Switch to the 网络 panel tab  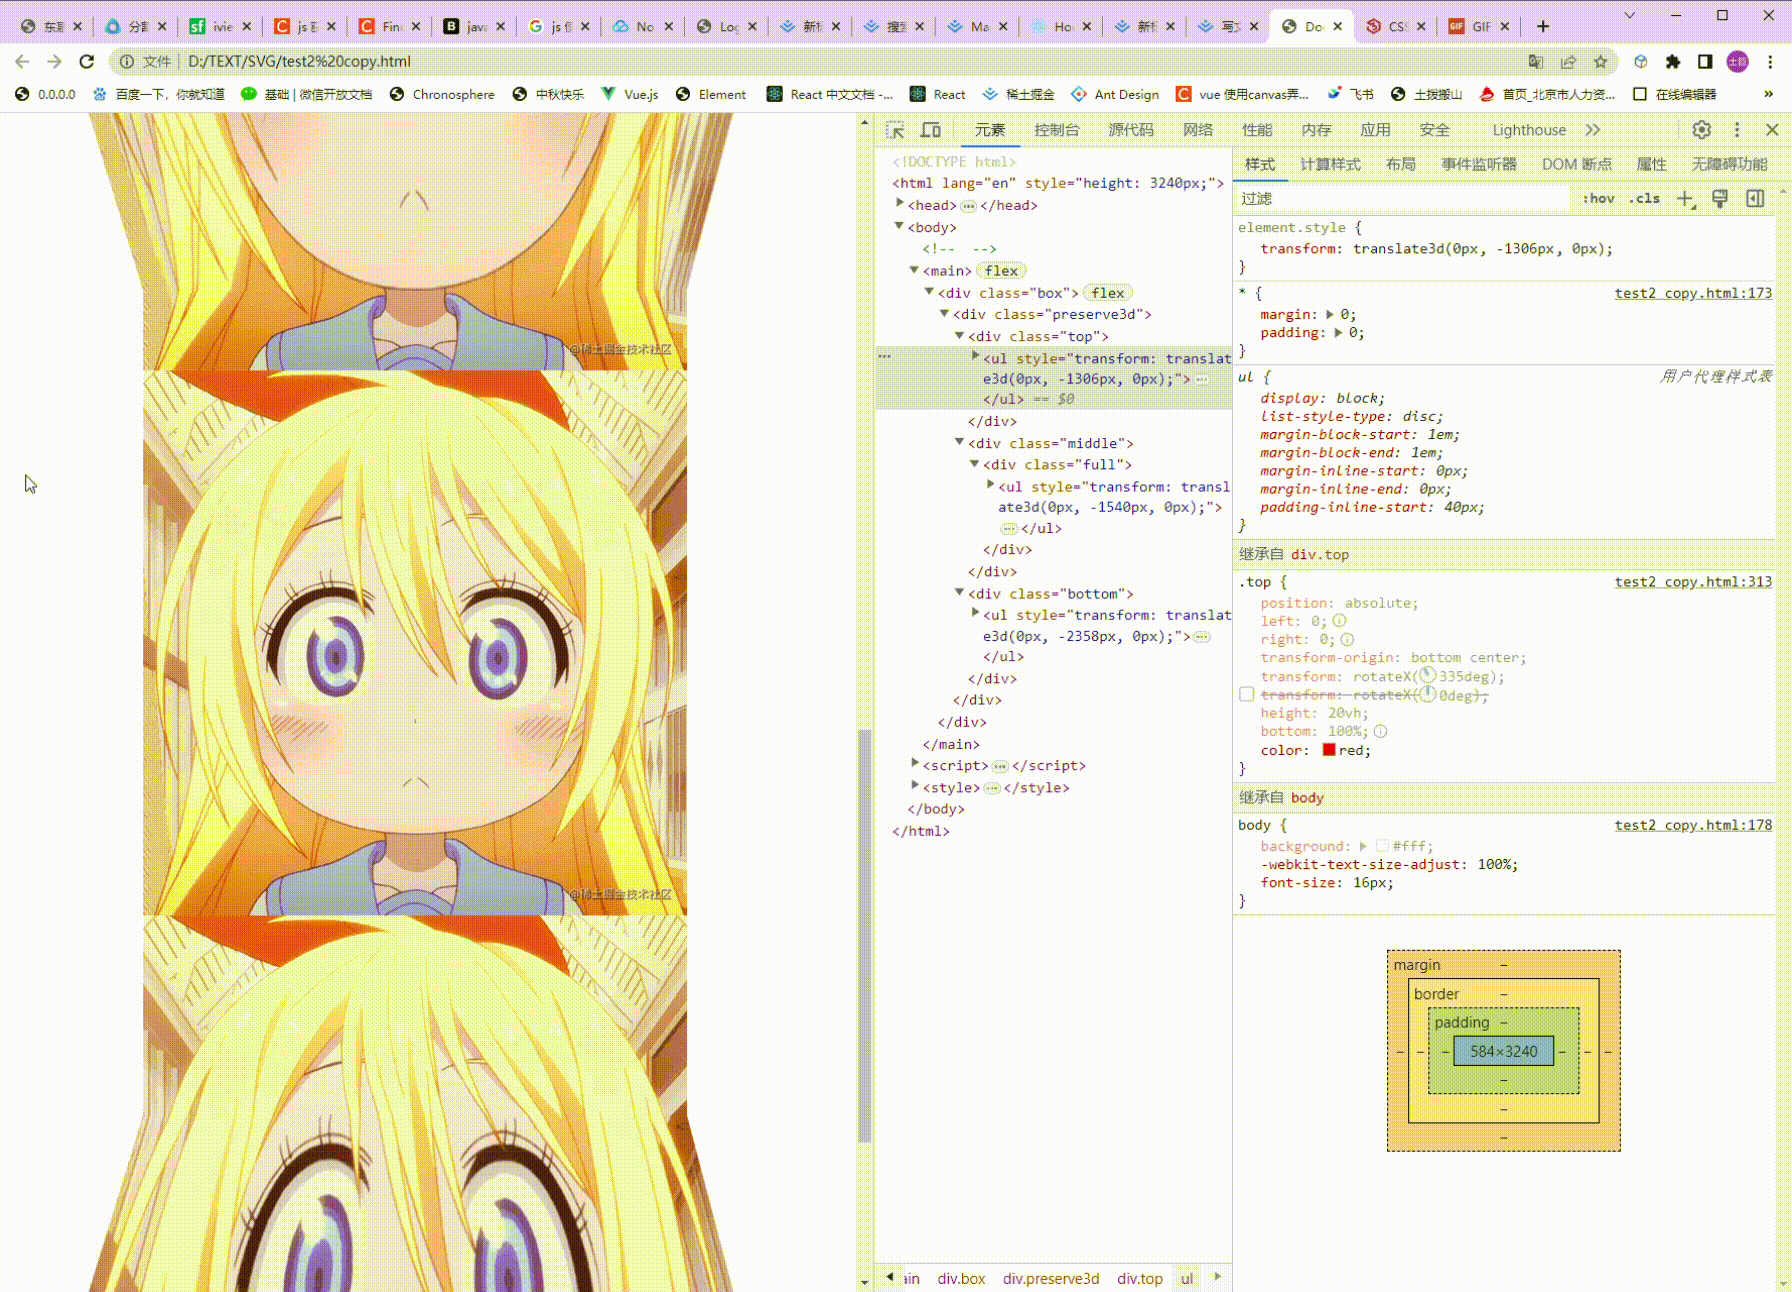pyautogui.click(x=1198, y=129)
